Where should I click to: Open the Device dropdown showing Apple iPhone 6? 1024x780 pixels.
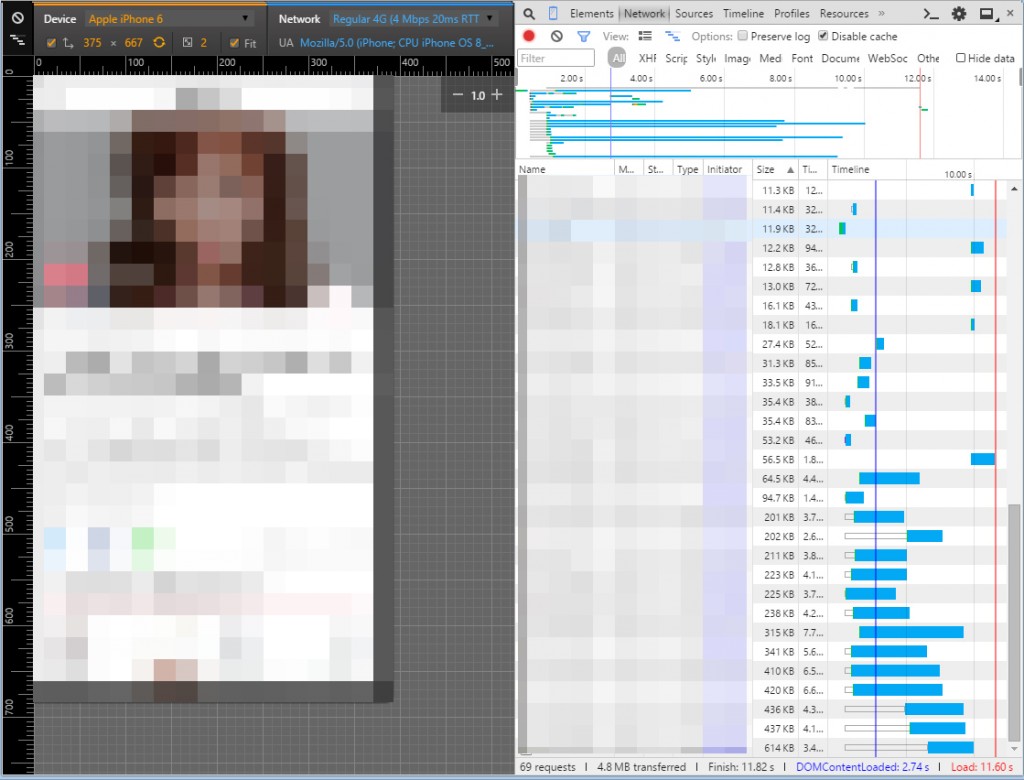(168, 19)
